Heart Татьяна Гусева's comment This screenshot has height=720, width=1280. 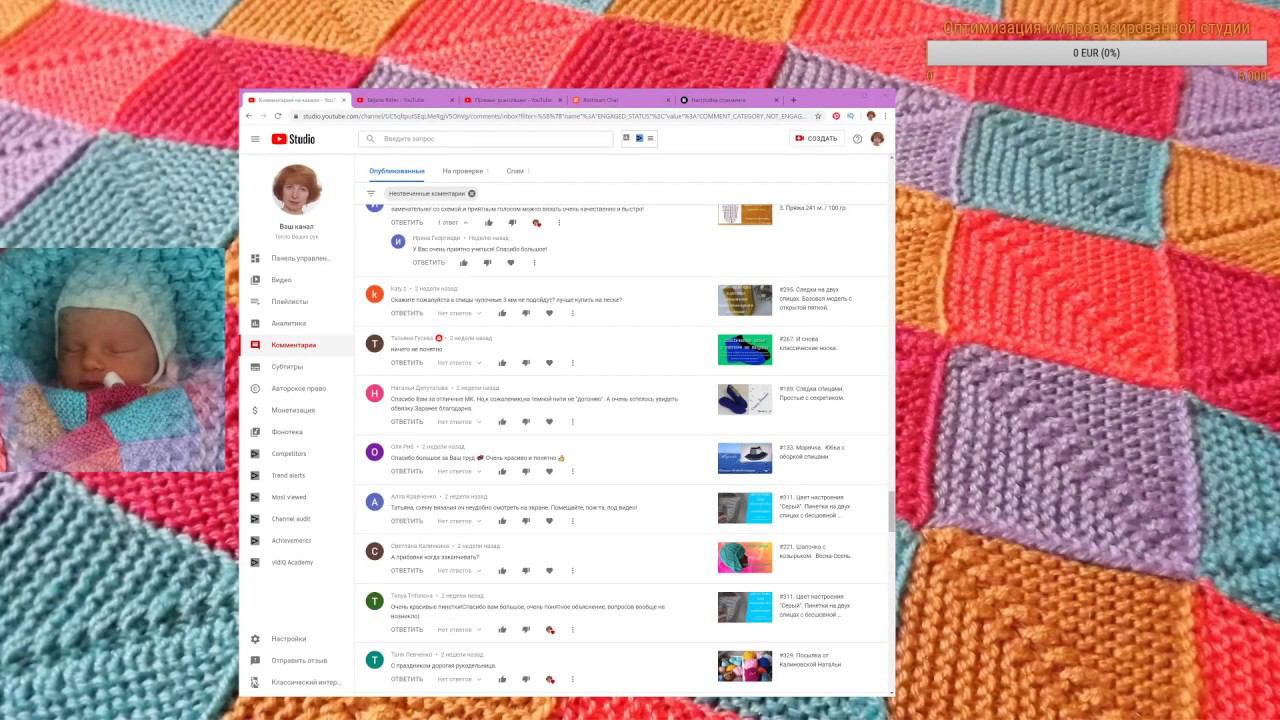tap(549, 363)
